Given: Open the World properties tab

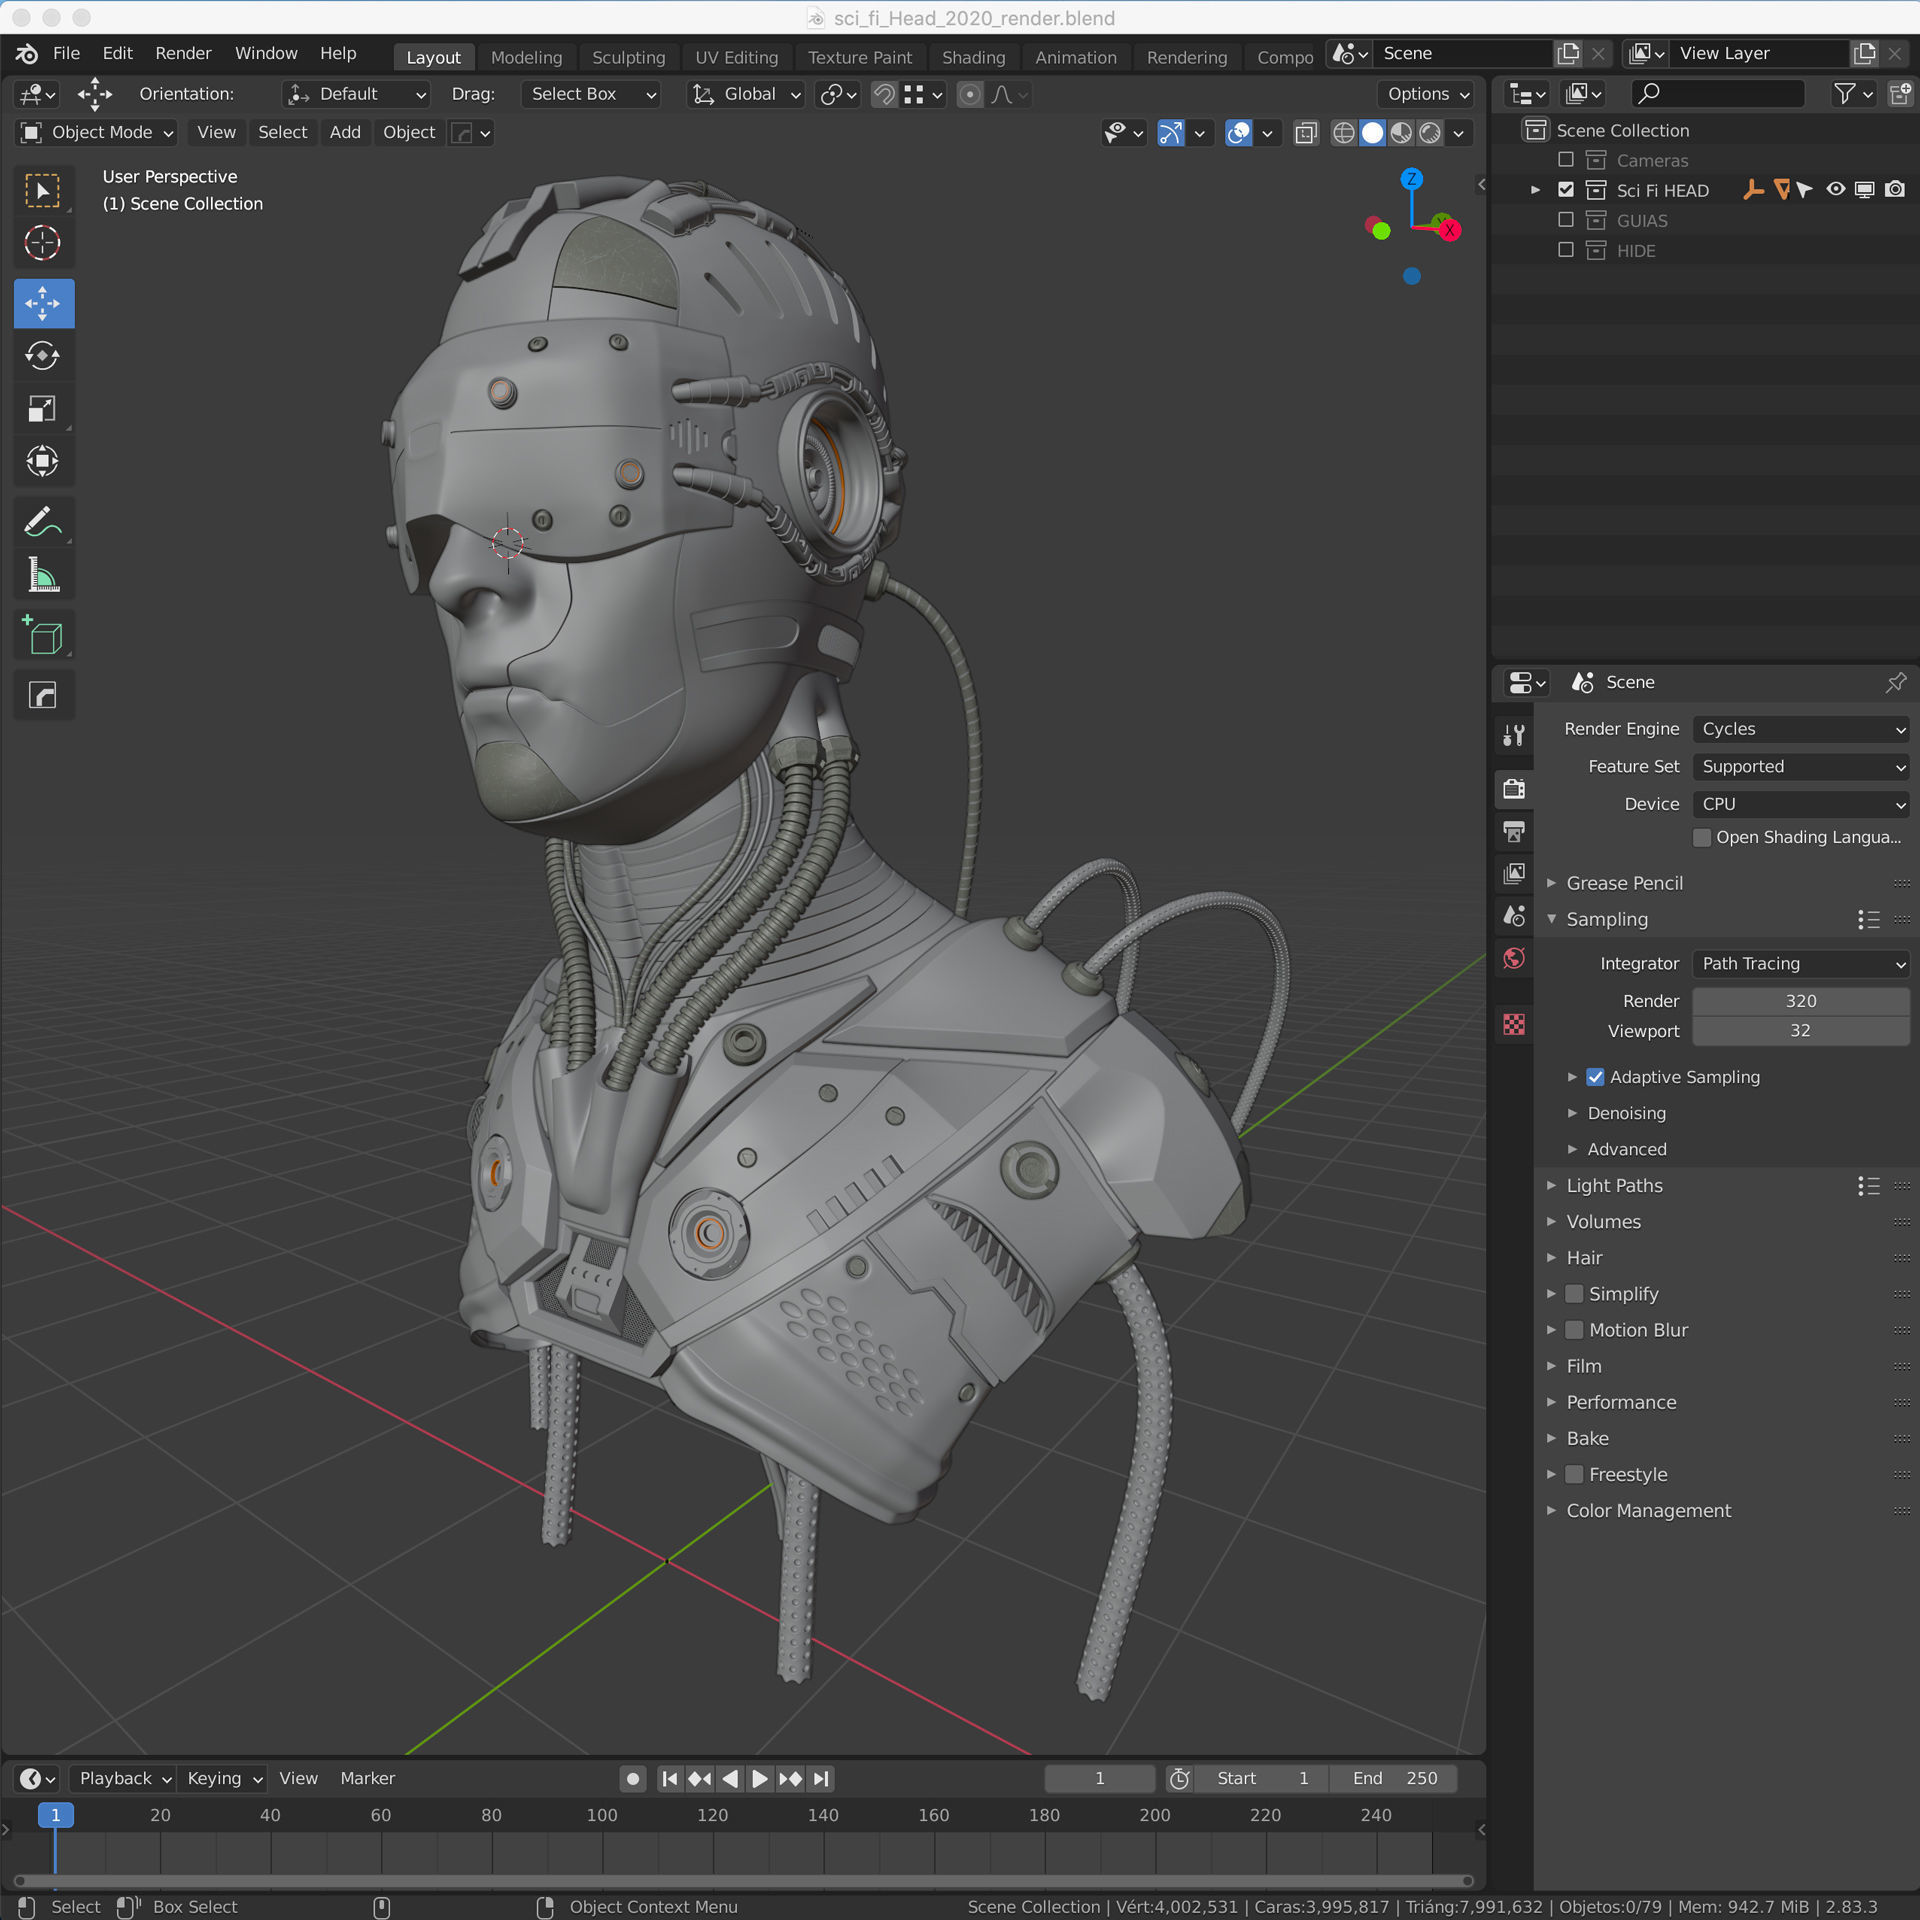Looking at the screenshot, I should (x=1514, y=958).
